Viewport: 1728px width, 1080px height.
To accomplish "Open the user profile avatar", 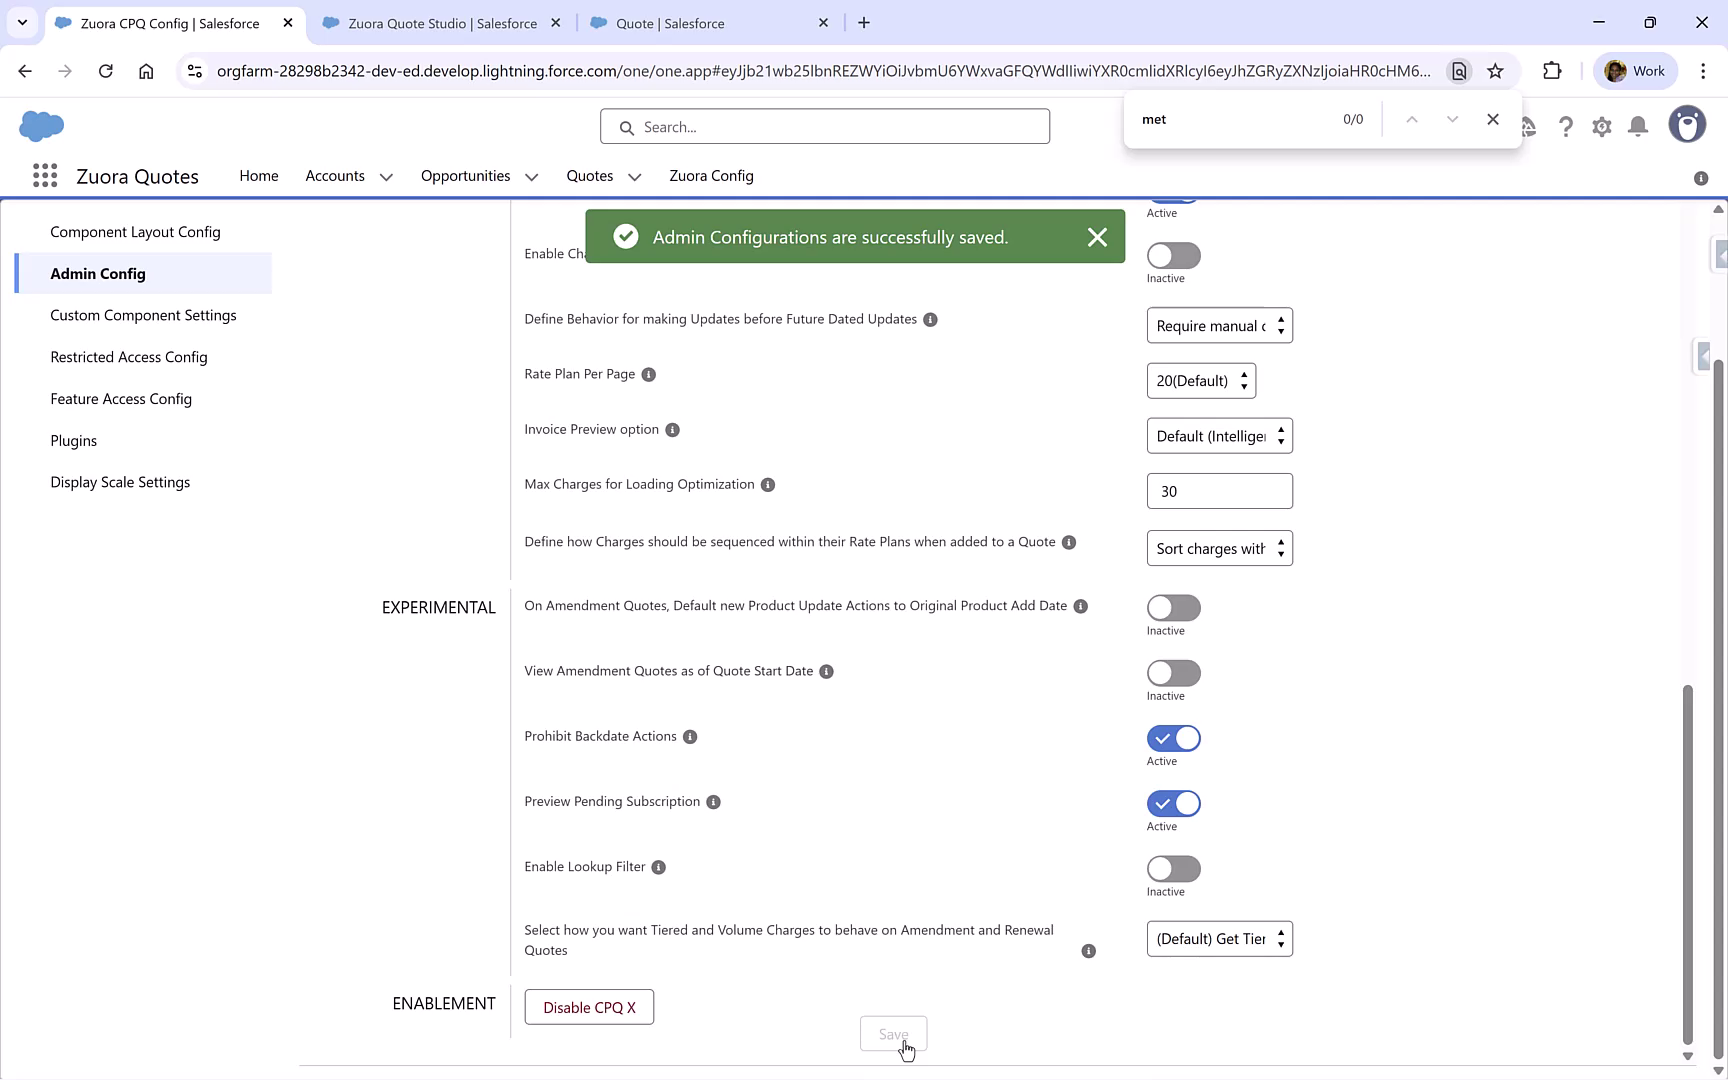I will tap(1688, 124).
